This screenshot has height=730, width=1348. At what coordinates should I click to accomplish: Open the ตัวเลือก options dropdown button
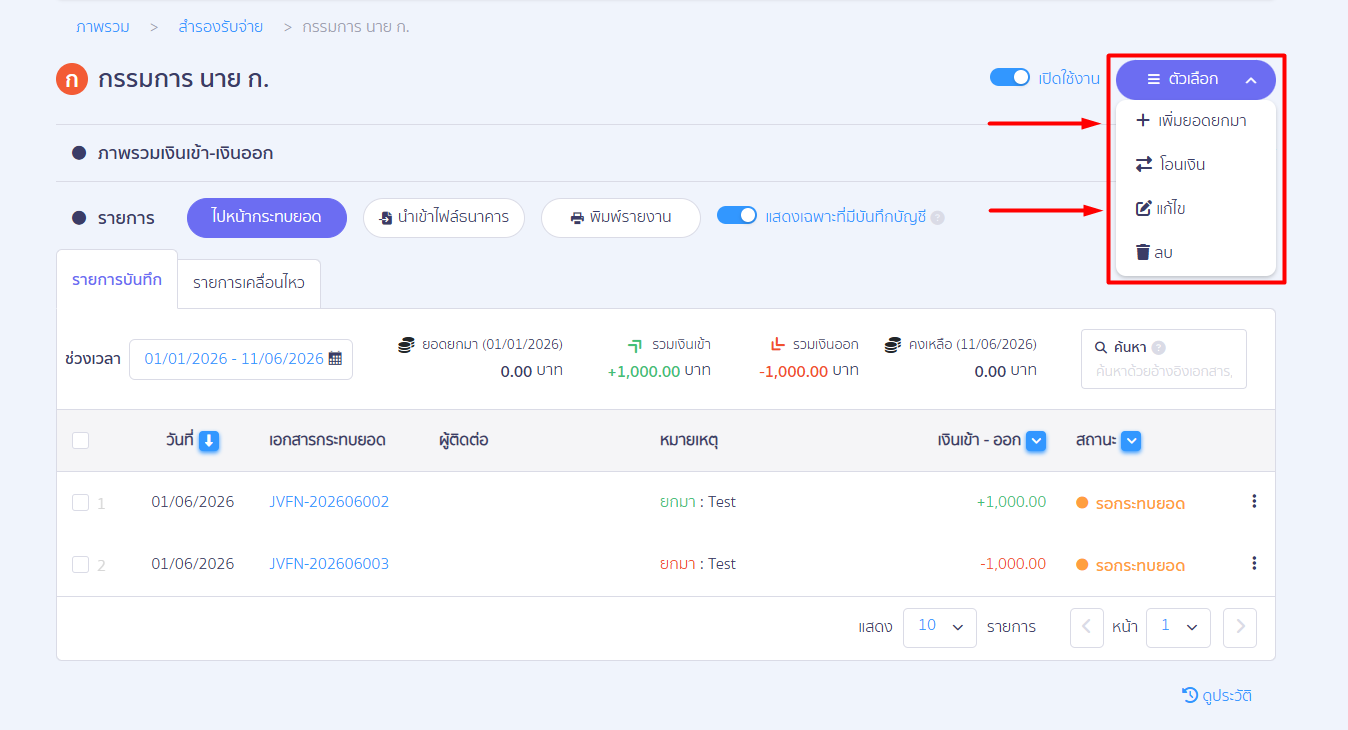tap(1196, 79)
